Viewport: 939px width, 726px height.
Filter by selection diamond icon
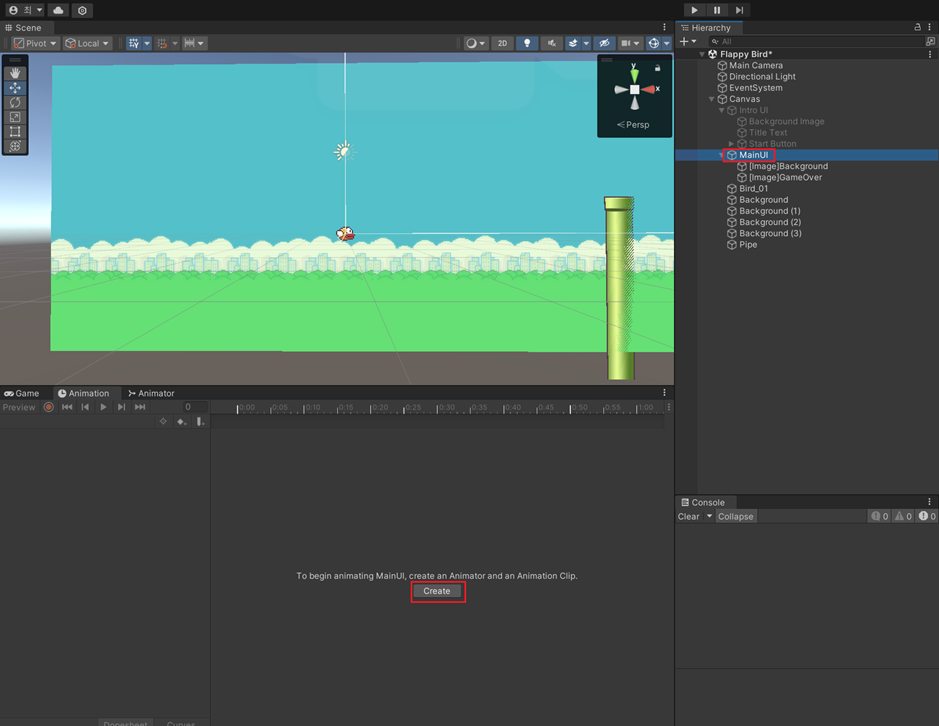163,422
